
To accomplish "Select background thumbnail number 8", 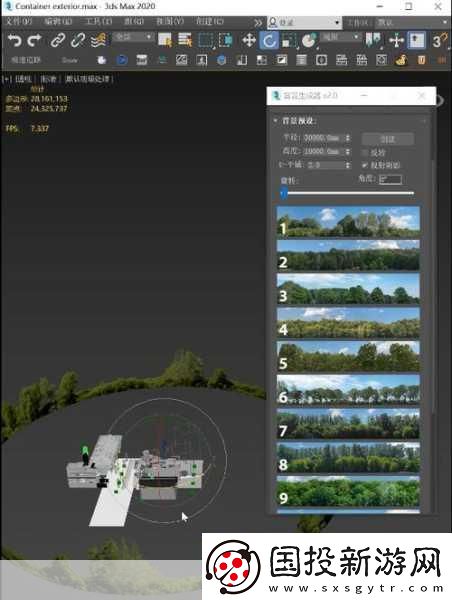I will (x=348, y=457).
